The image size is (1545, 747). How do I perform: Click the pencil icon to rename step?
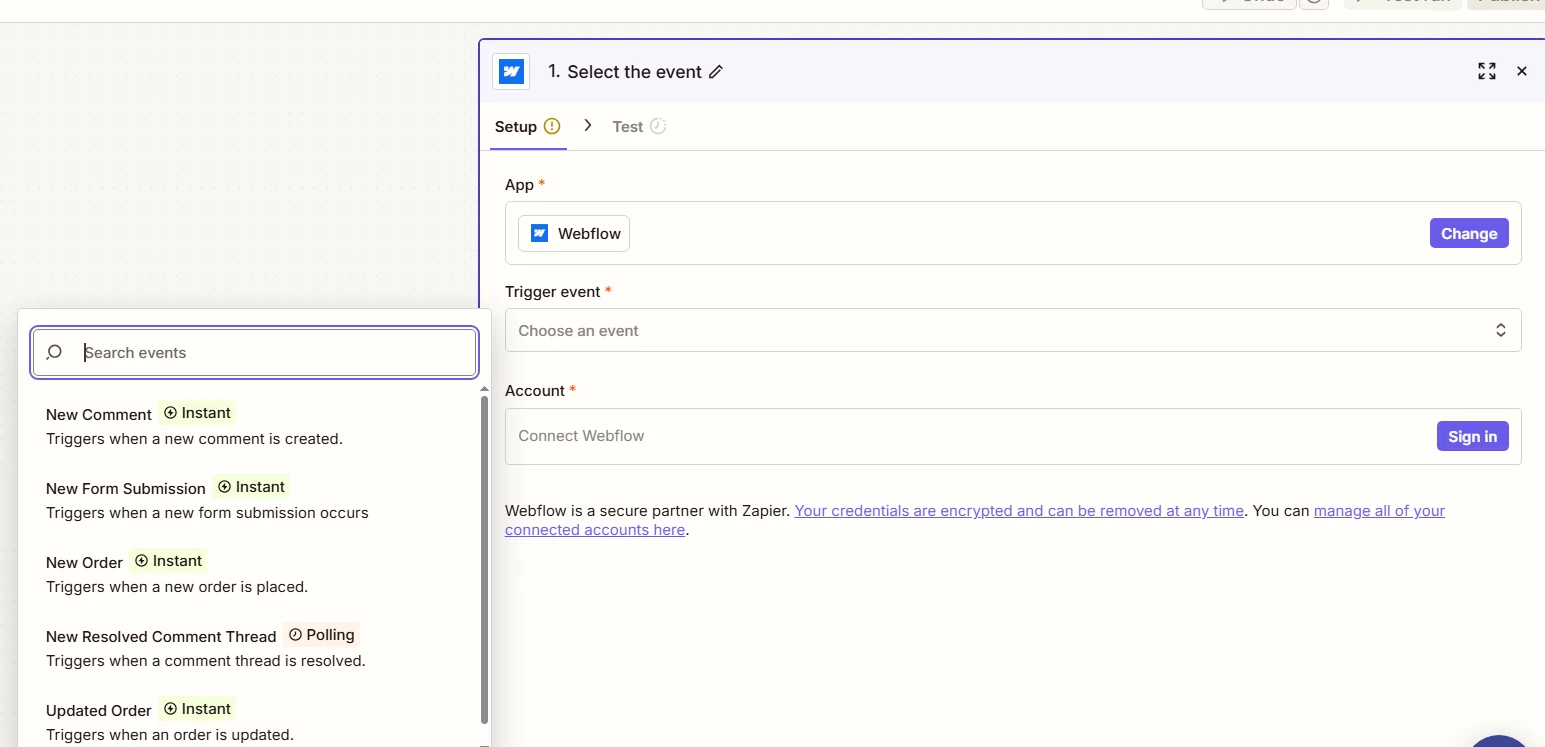pyautogui.click(x=716, y=72)
